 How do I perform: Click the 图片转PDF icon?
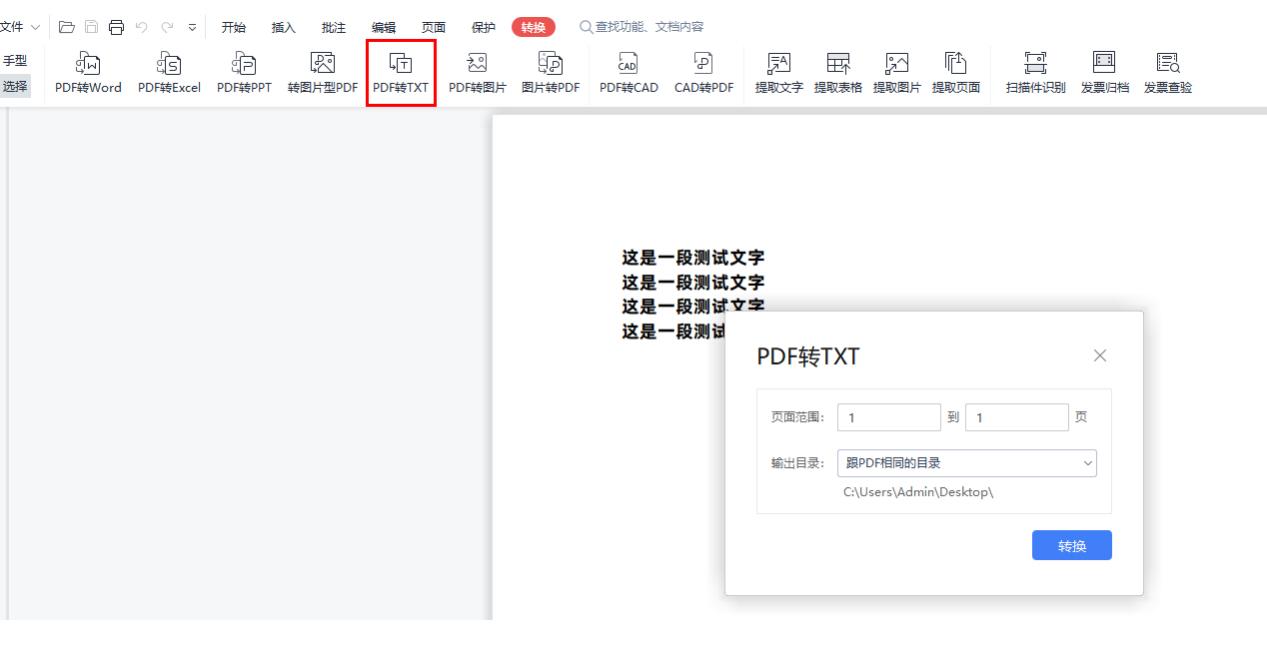(552, 70)
